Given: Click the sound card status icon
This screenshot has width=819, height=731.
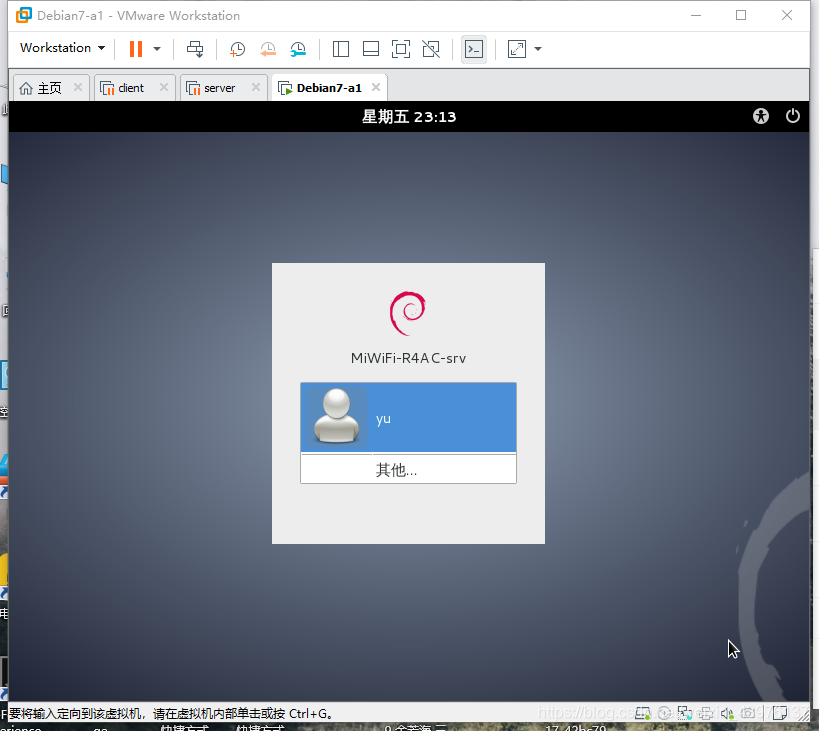Looking at the screenshot, I should pos(727,713).
